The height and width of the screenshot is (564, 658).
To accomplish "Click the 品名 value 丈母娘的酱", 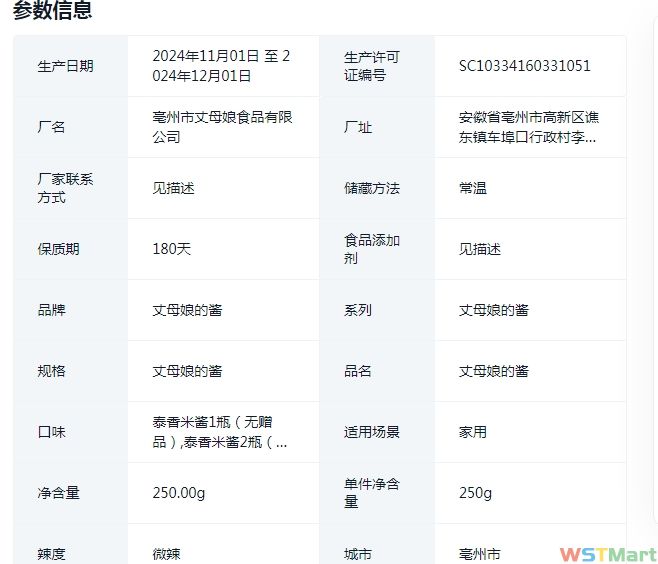I will [x=494, y=371].
